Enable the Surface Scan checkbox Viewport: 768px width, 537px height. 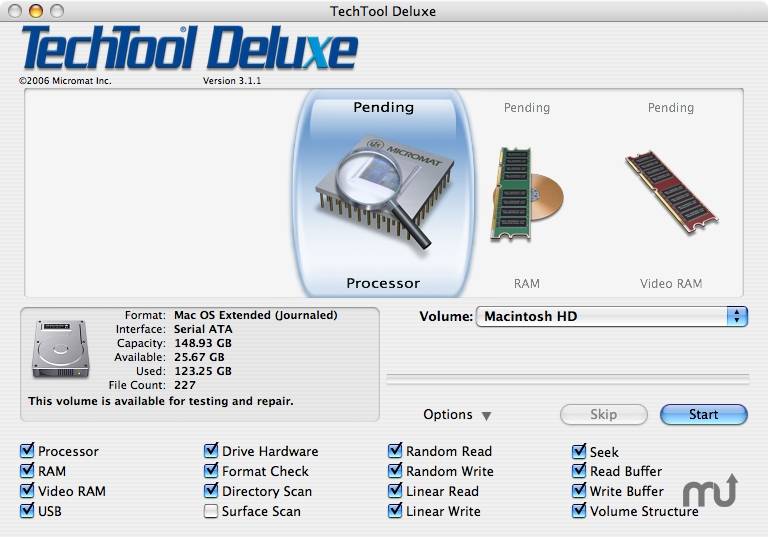point(211,511)
